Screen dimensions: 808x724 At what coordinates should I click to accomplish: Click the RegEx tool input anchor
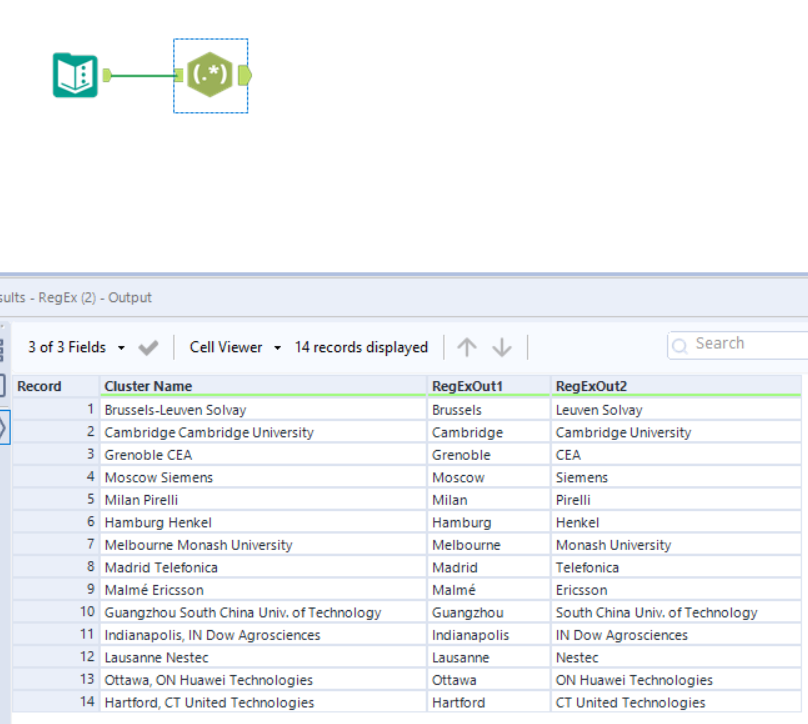[x=179, y=75]
